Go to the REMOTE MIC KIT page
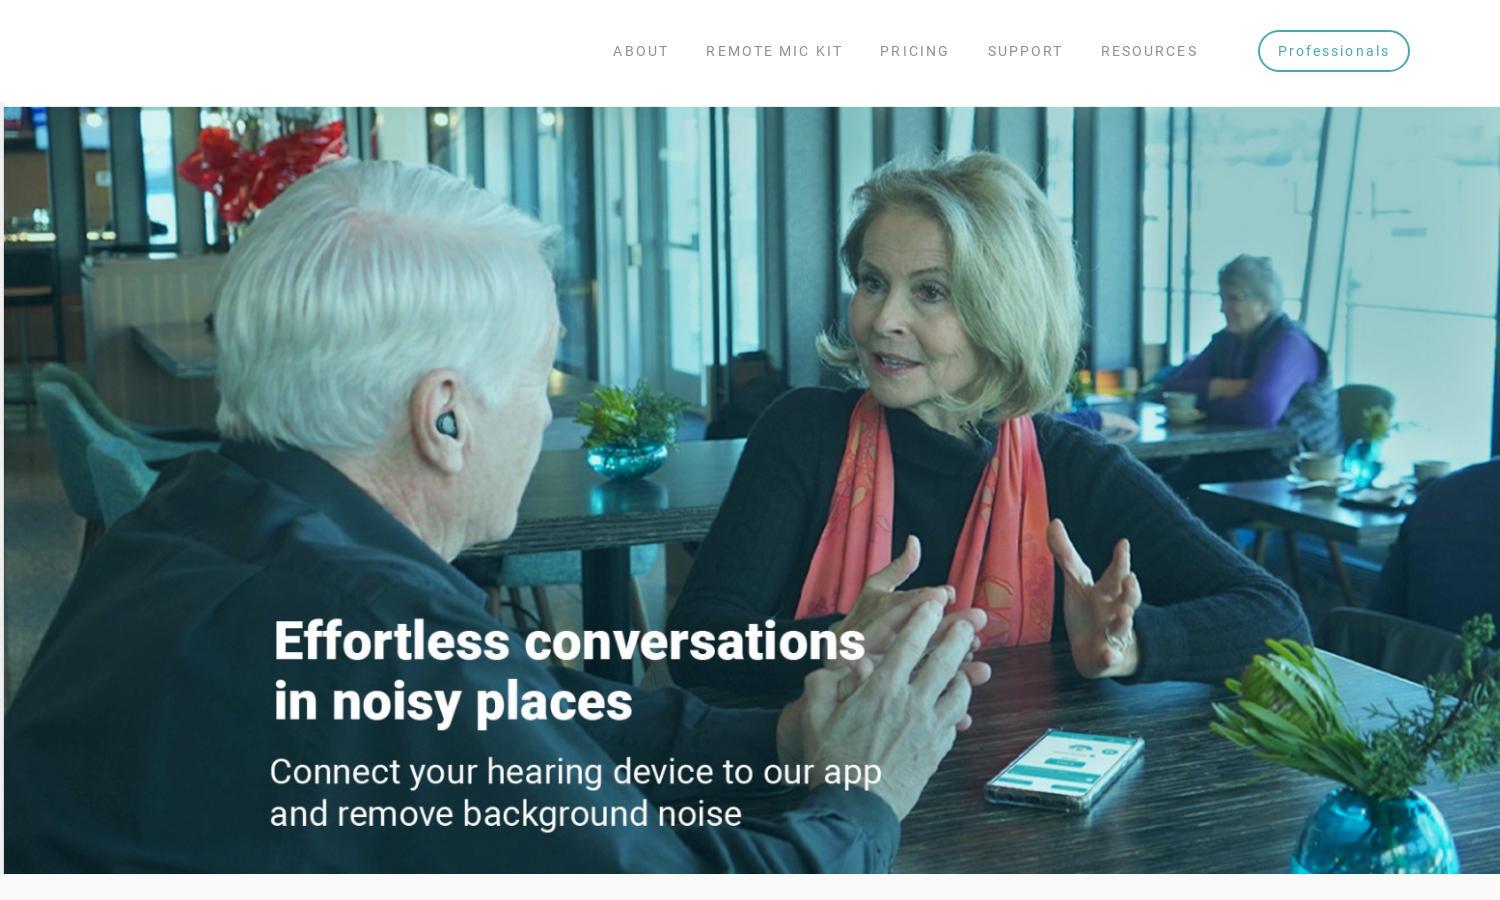This screenshot has height=900, width=1500. pyautogui.click(x=774, y=51)
